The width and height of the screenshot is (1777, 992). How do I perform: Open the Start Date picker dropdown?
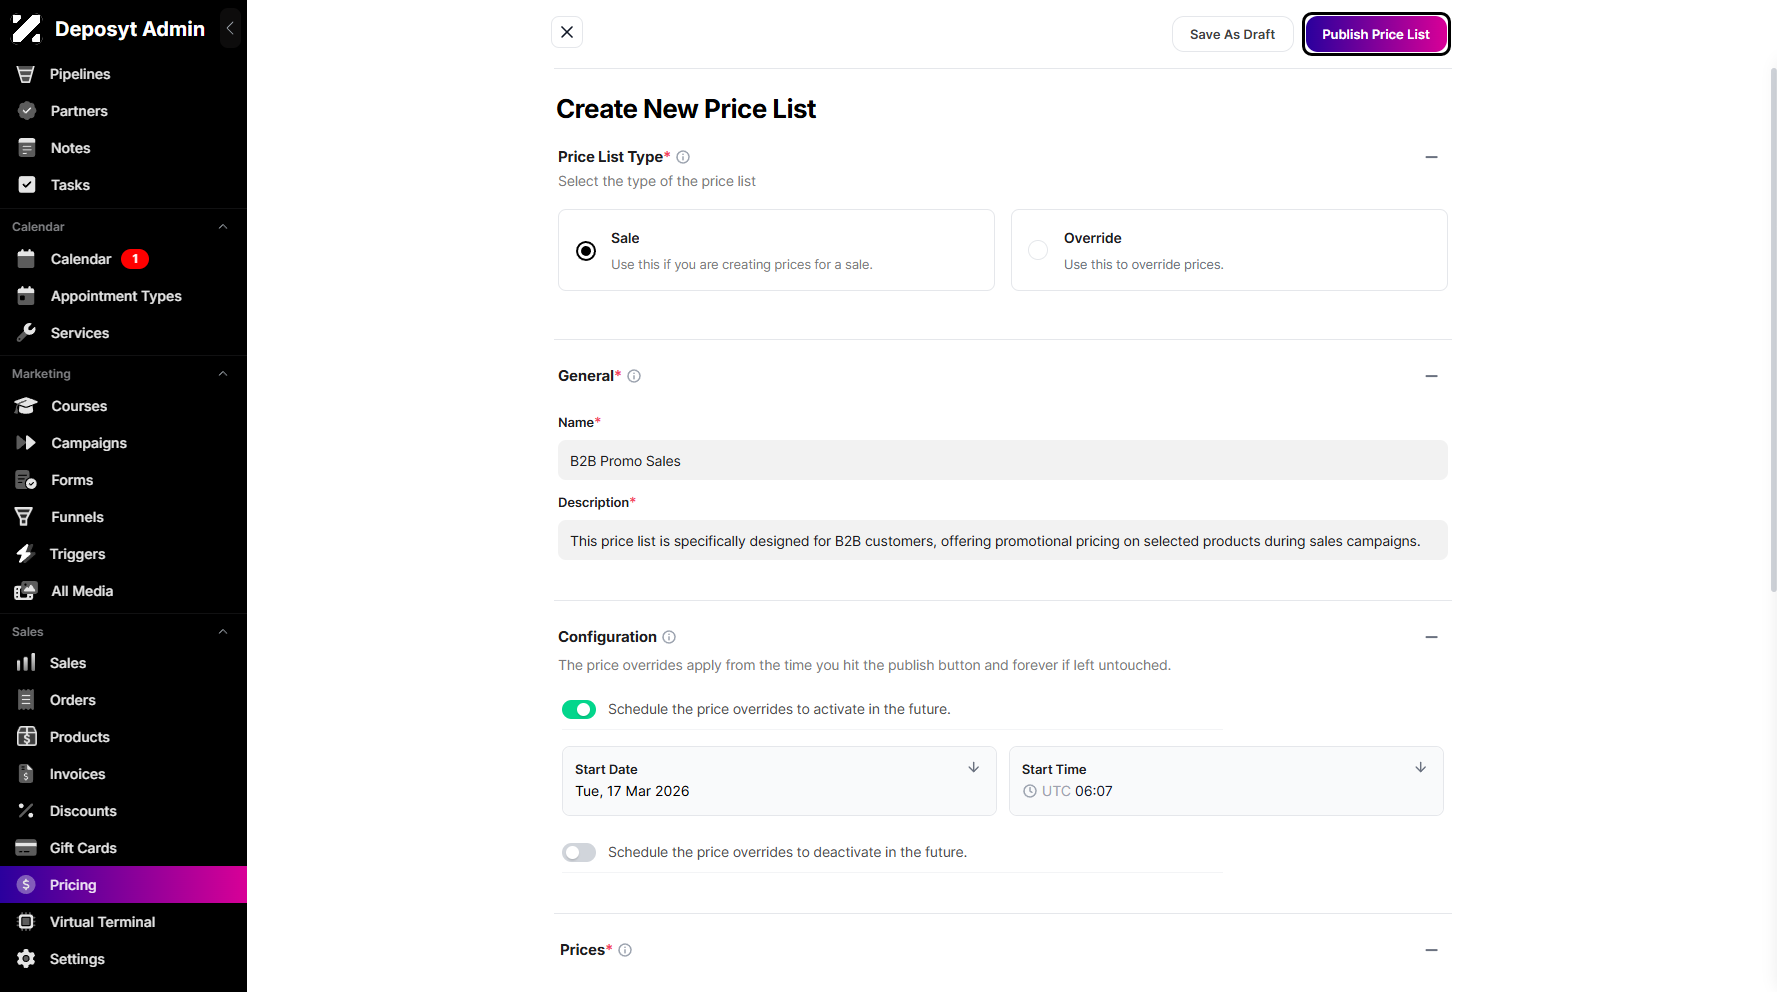(x=779, y=781)
